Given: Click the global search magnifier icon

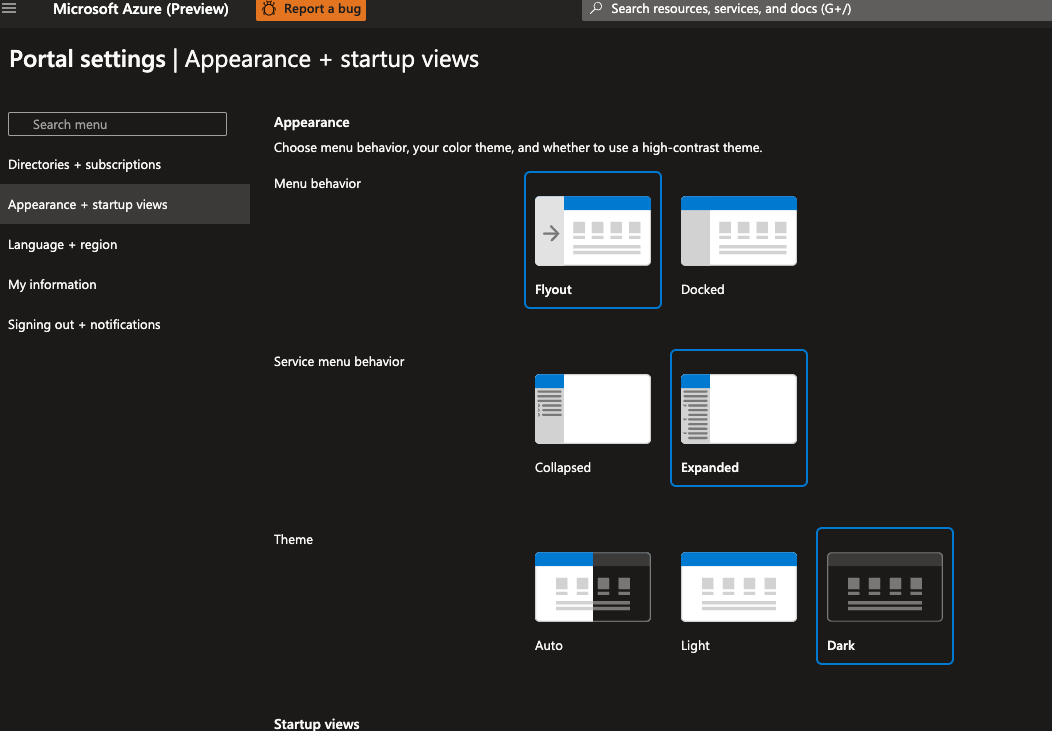Looking at the screenshot, I should click(596, 9).
